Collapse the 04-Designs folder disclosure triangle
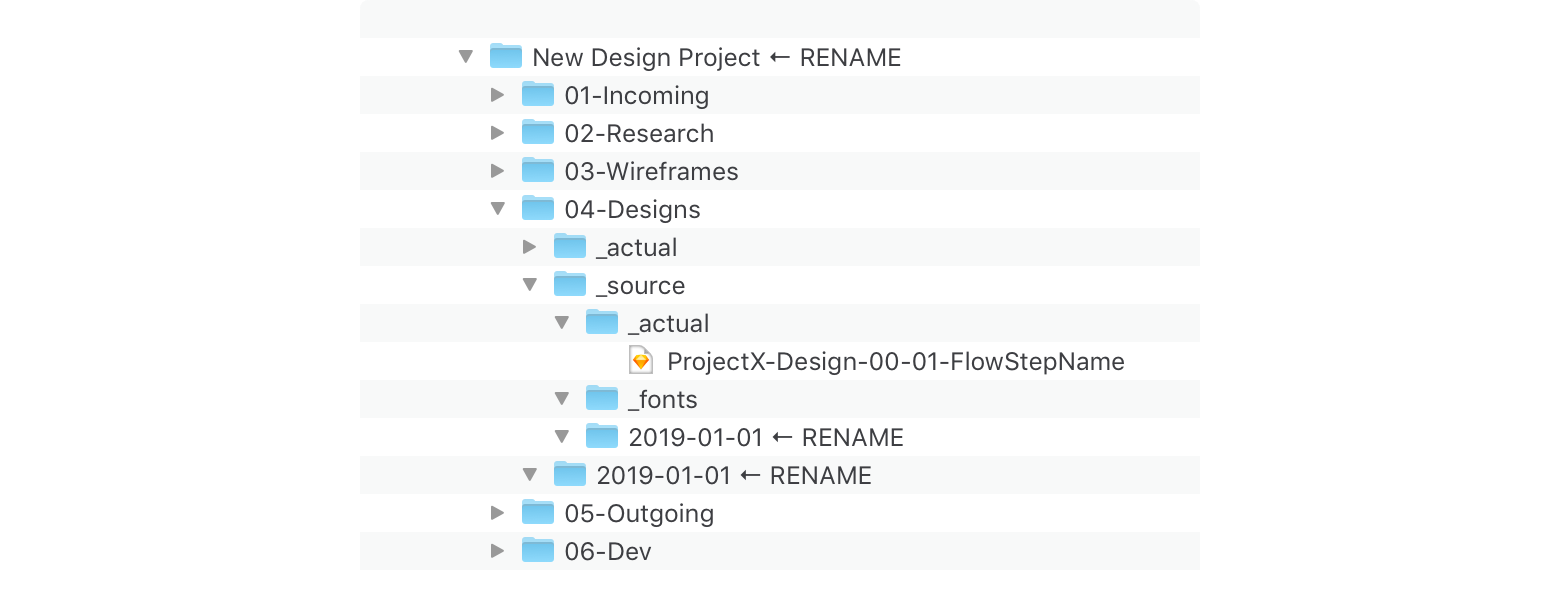This screenshot has height=608, width=1560. [x=497, y=209]
